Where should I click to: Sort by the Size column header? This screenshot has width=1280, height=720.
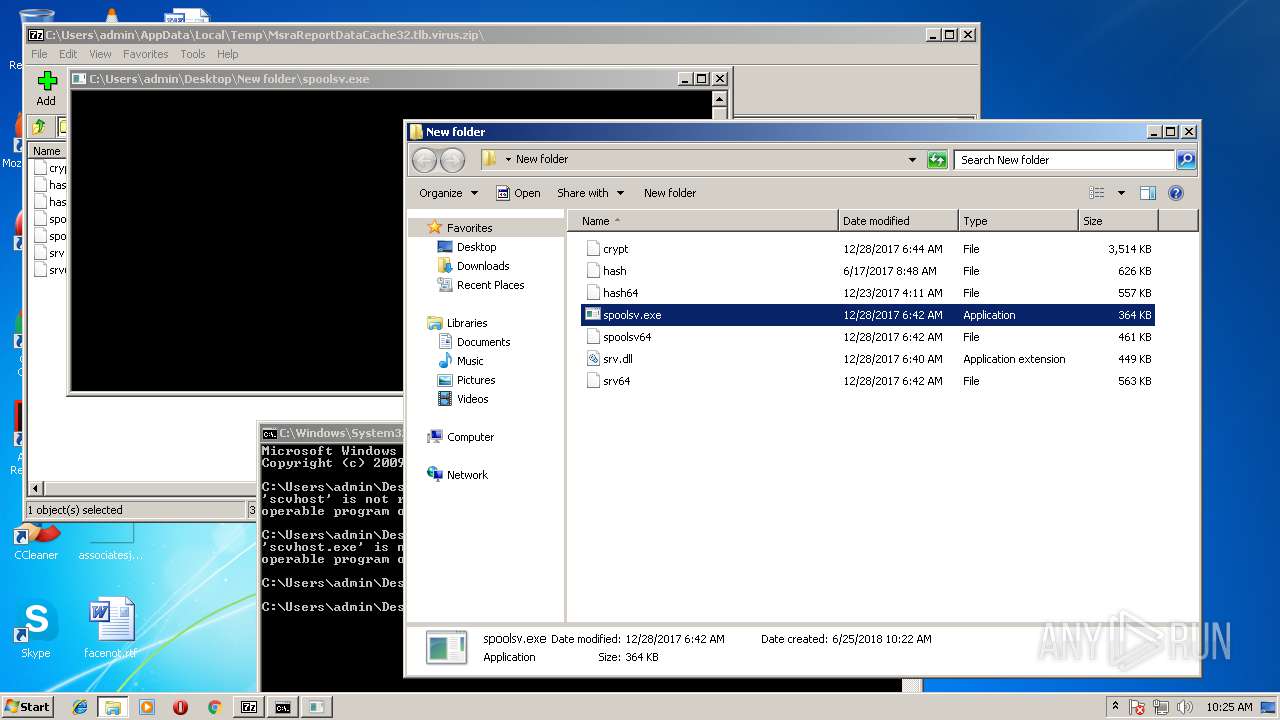tap(1118, 221)
